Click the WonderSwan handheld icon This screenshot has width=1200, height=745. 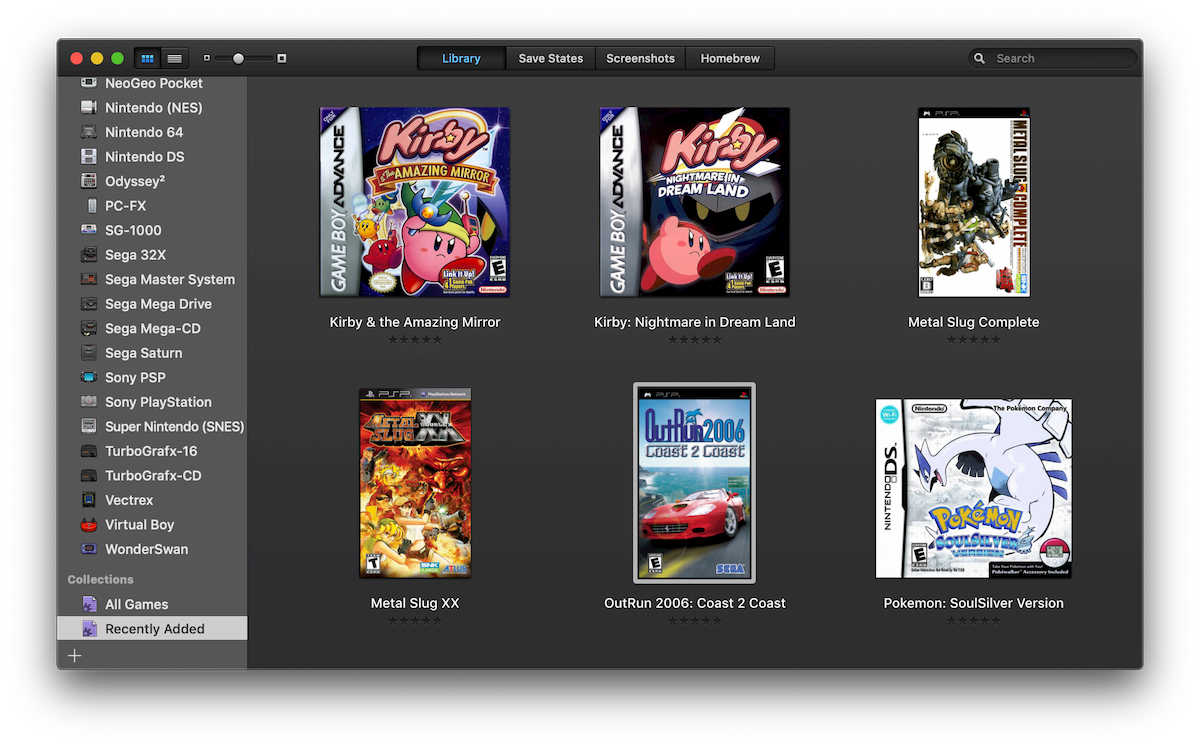pos(88,549)
